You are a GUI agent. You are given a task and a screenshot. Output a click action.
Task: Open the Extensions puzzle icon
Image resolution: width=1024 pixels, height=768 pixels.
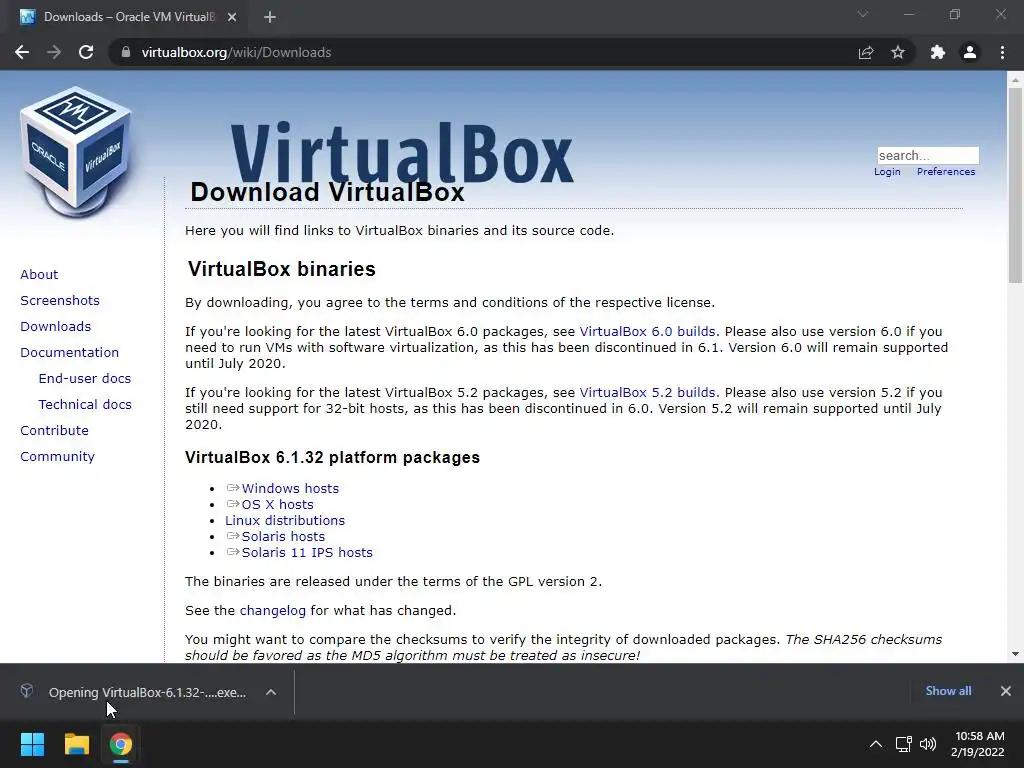(938, 52)
